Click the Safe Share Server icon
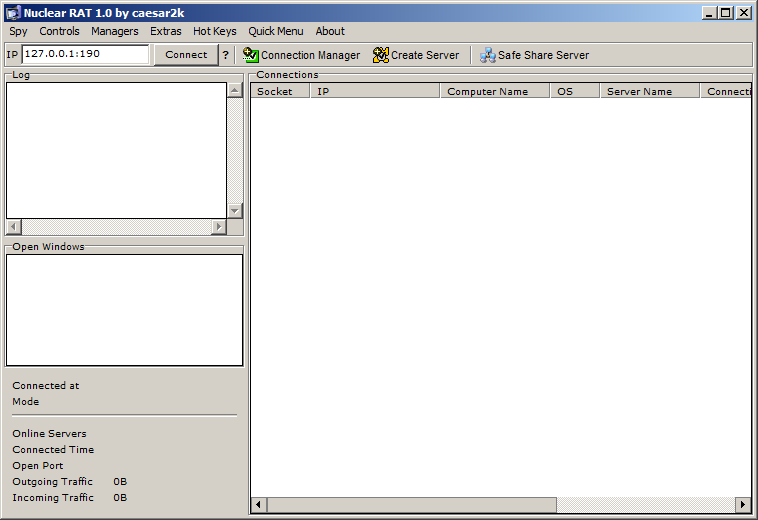This screenshot has width=758, height=520. coord(488,55)
